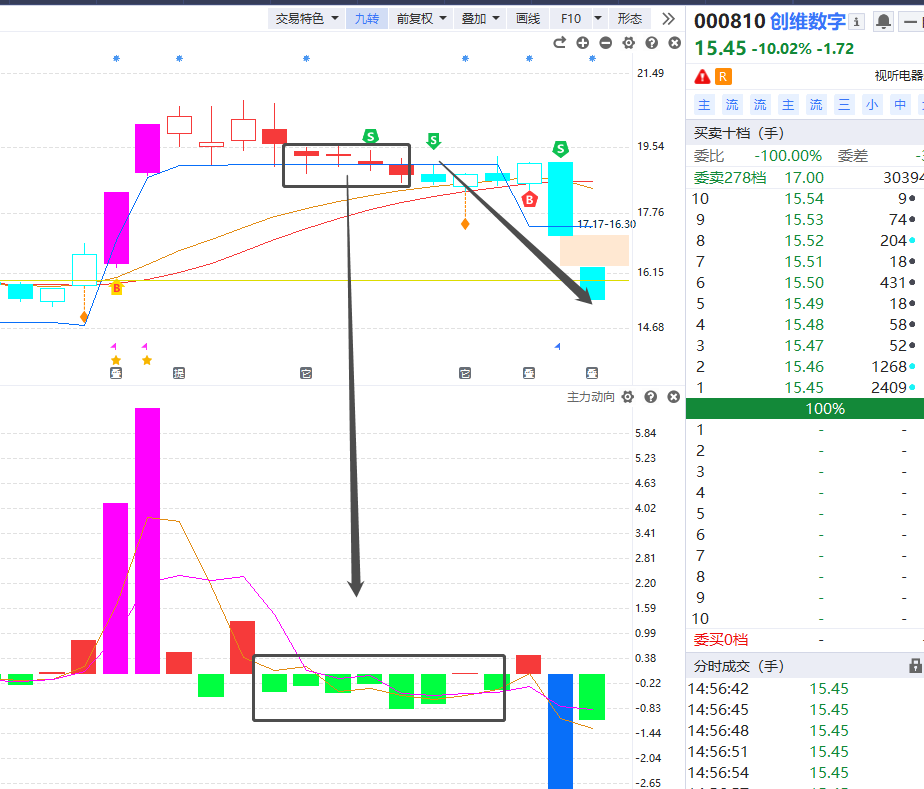Zoom in the K-line chart with plus icon
Screen dimensions: 924x789
[583, 43]
